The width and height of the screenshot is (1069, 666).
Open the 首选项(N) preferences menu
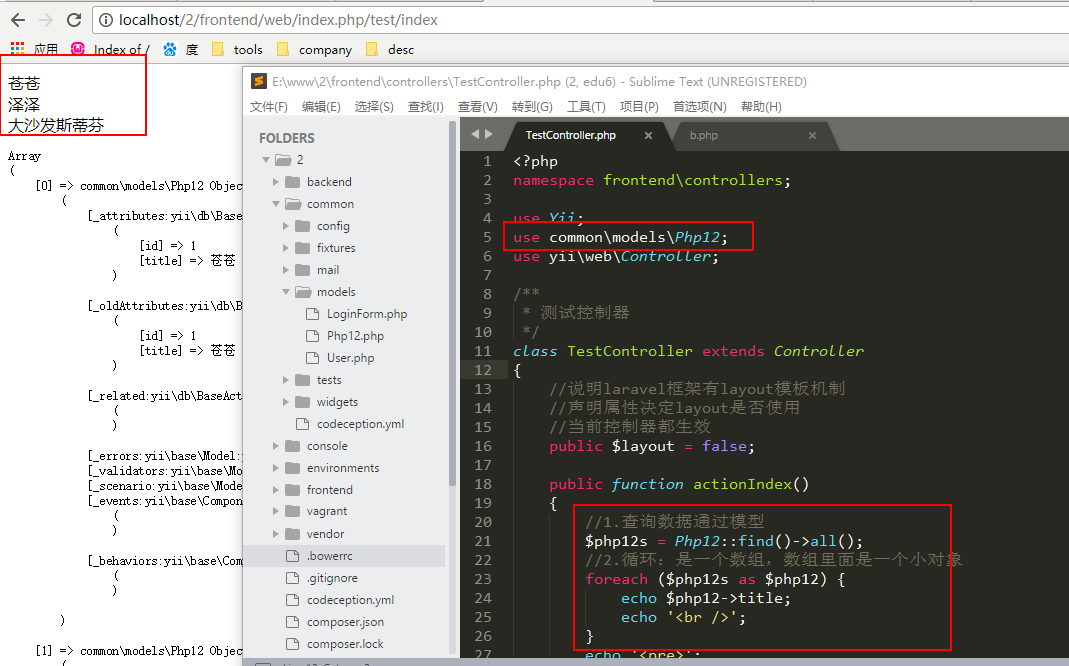click(x=699, y=107)
